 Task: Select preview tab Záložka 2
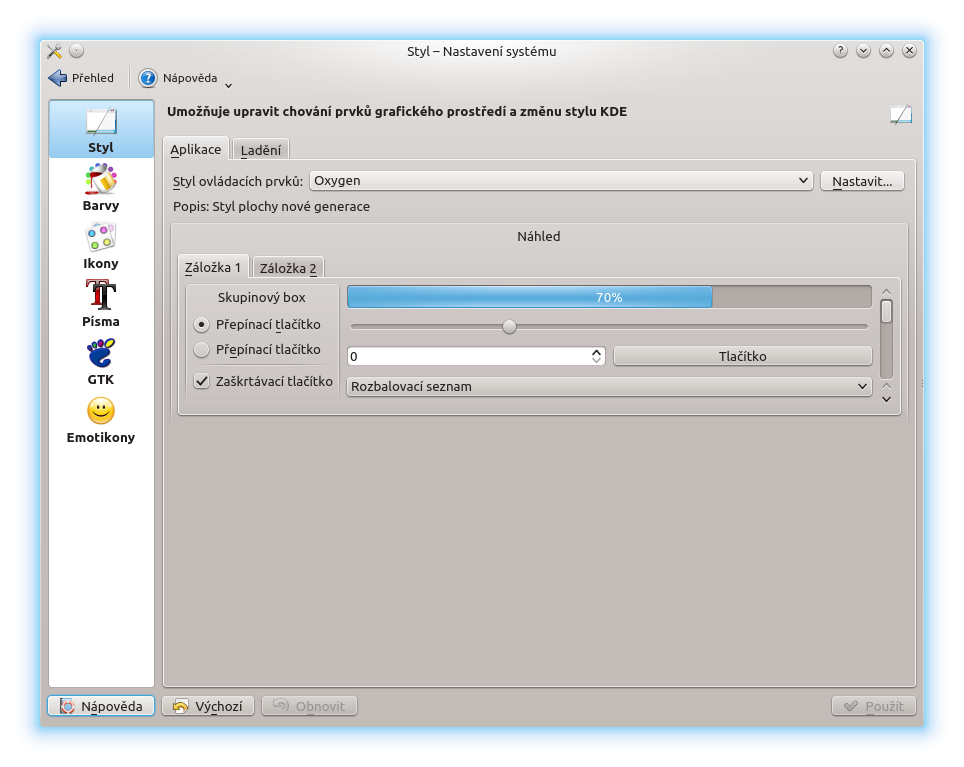[288, 268]
